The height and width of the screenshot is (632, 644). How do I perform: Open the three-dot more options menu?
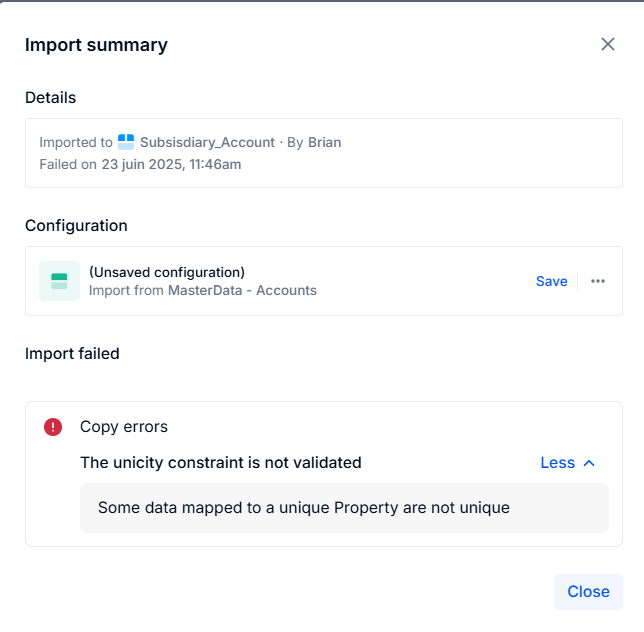598,281
